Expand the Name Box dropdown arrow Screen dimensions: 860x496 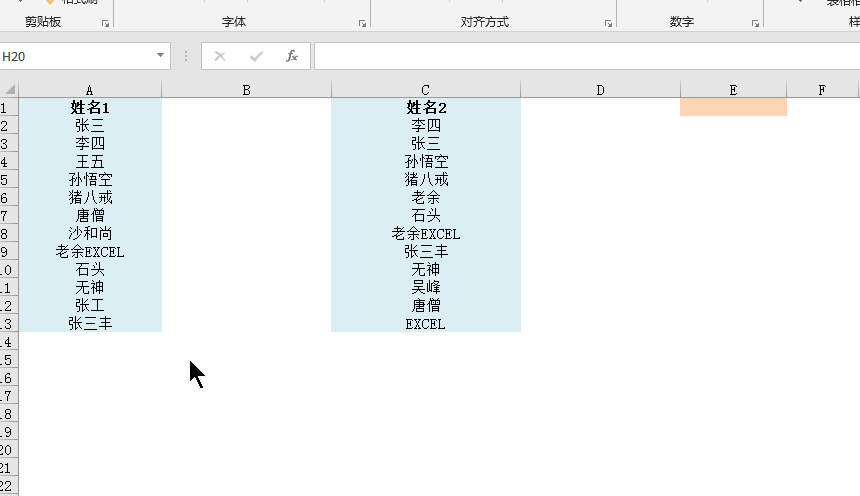tap(160, 55)
